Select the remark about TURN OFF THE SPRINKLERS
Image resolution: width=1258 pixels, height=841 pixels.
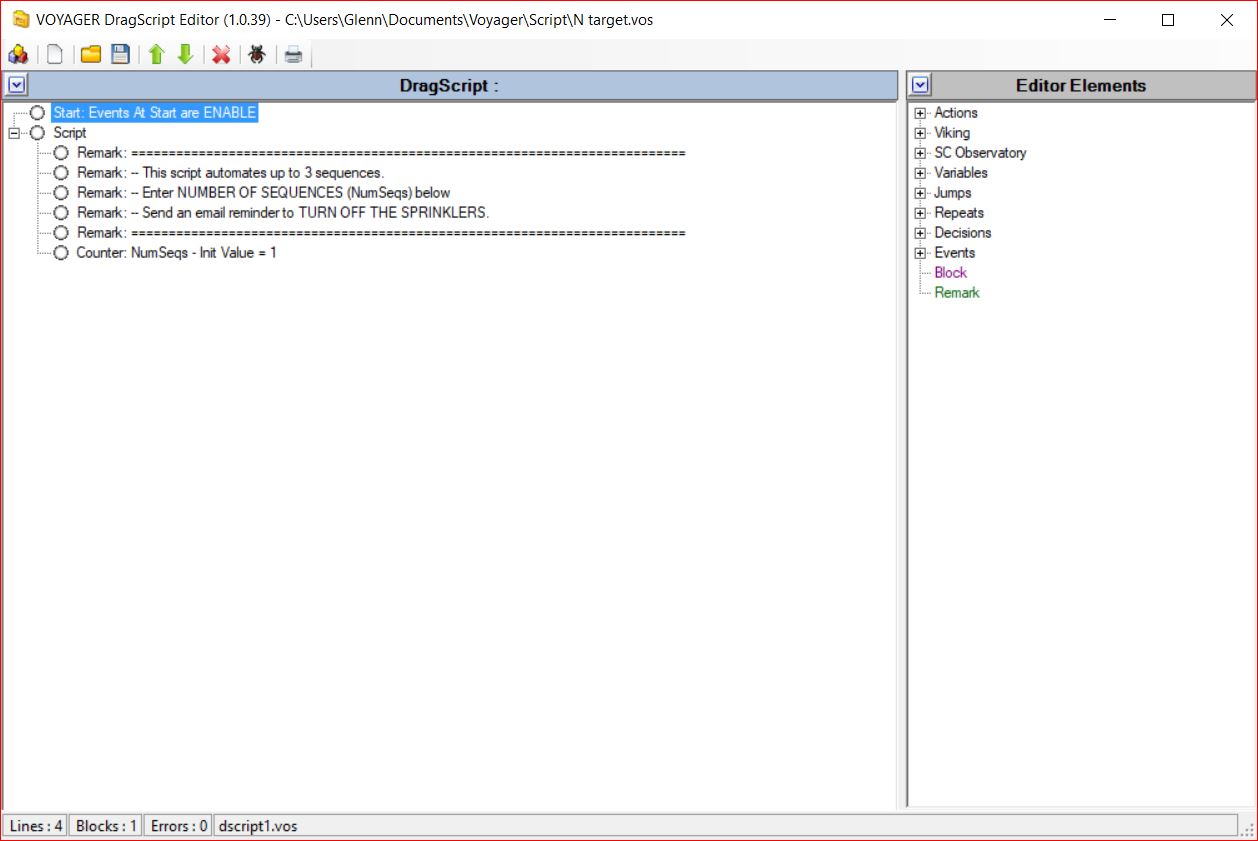(283, 213)
